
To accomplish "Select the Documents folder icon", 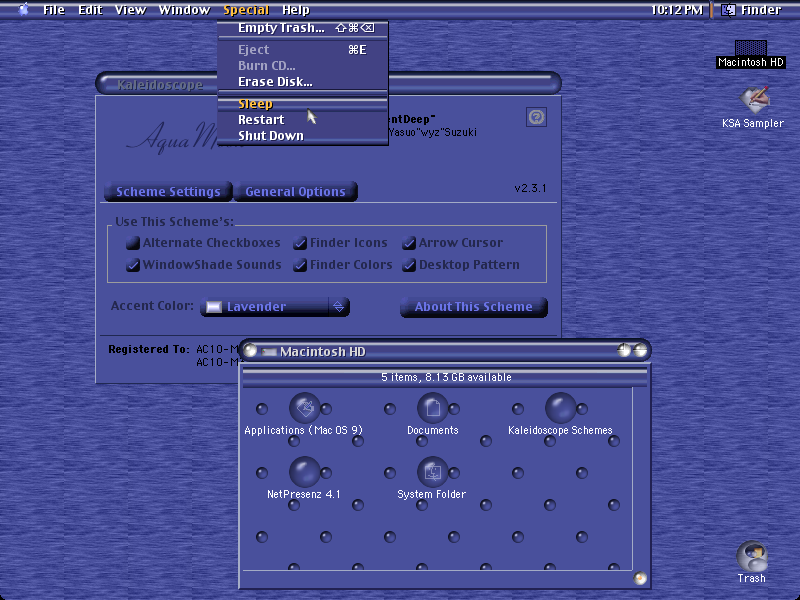I will 433,408.
